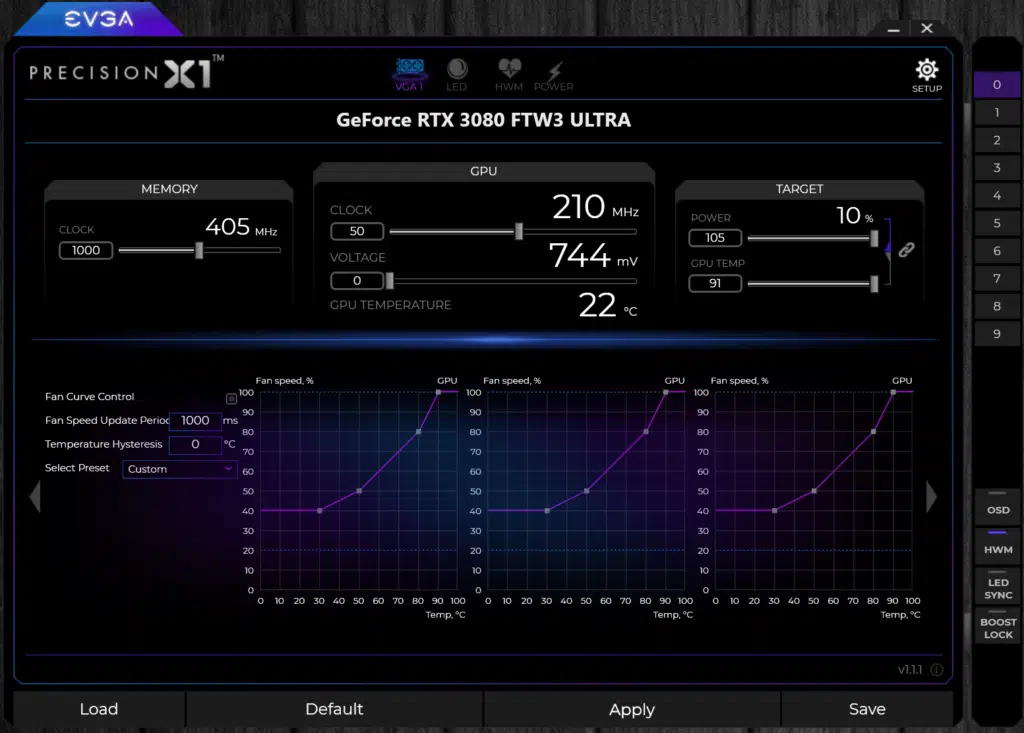Click the Temperature Hysteresis field

(x=195, y=445)
